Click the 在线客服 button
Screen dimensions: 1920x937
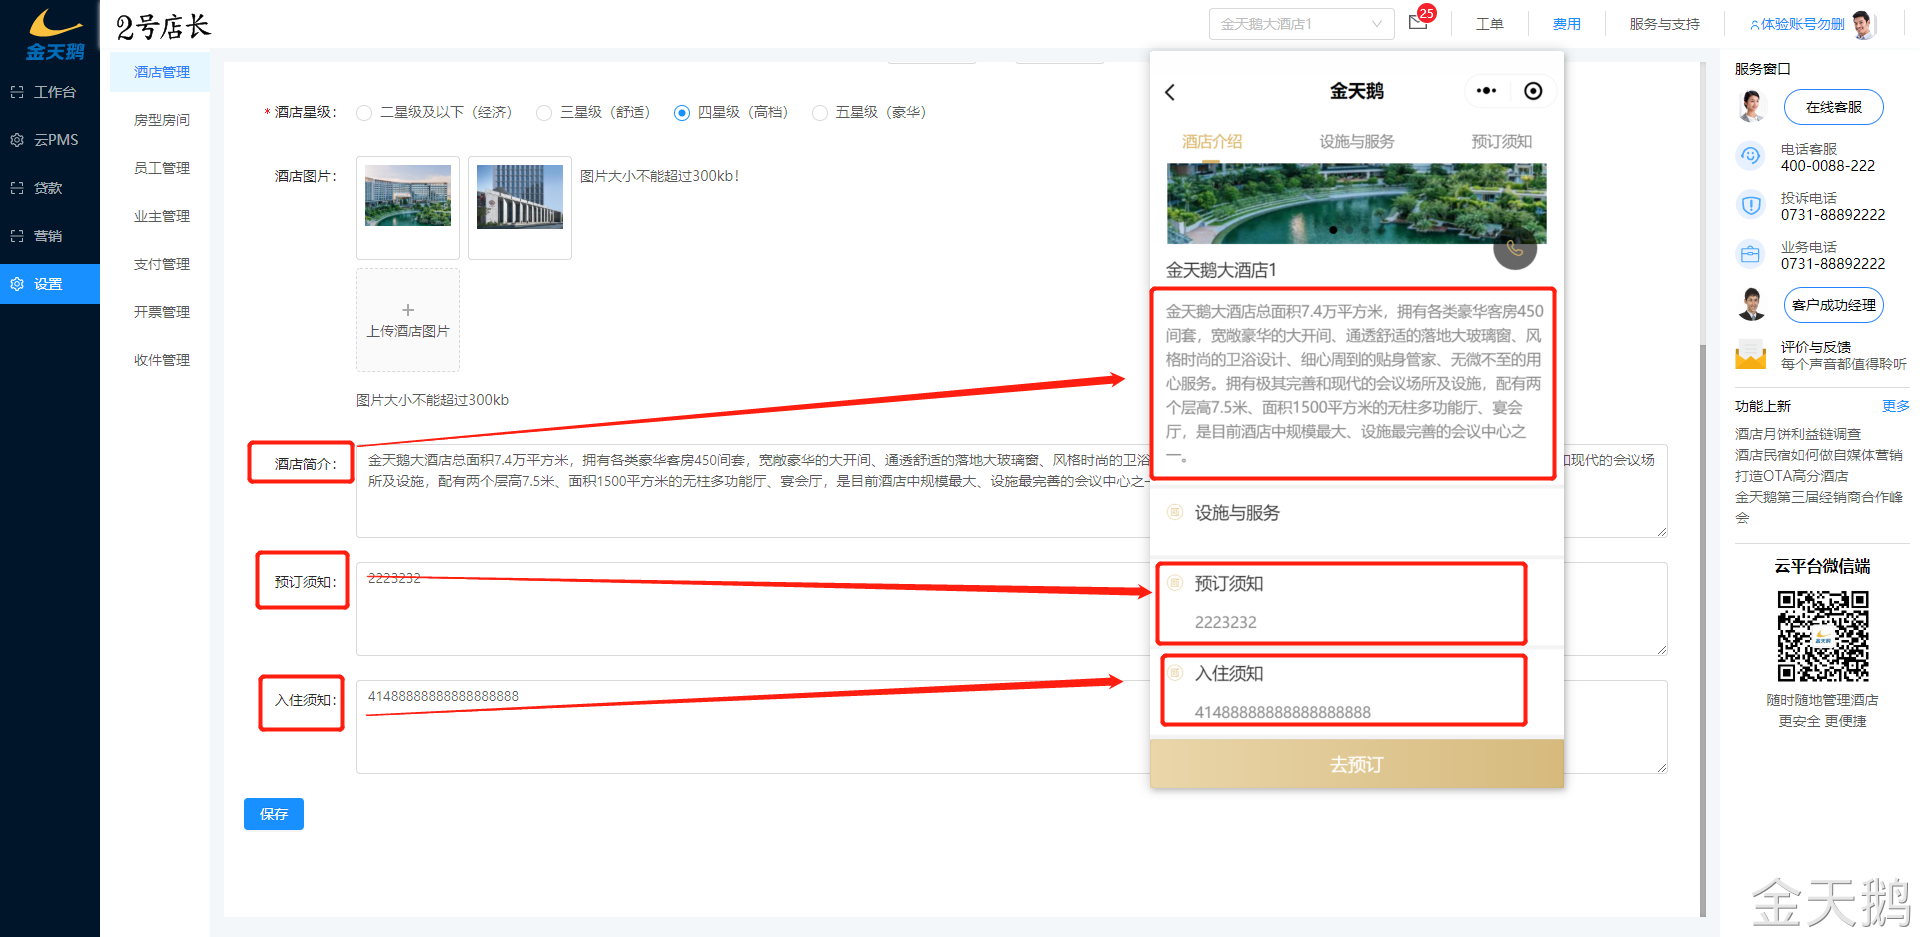coord(1833,107)
